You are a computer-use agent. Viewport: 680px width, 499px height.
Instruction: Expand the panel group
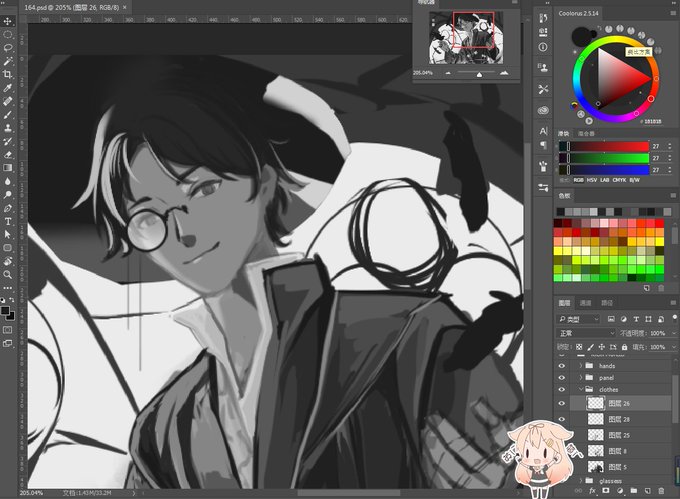[x=581, y=378]
